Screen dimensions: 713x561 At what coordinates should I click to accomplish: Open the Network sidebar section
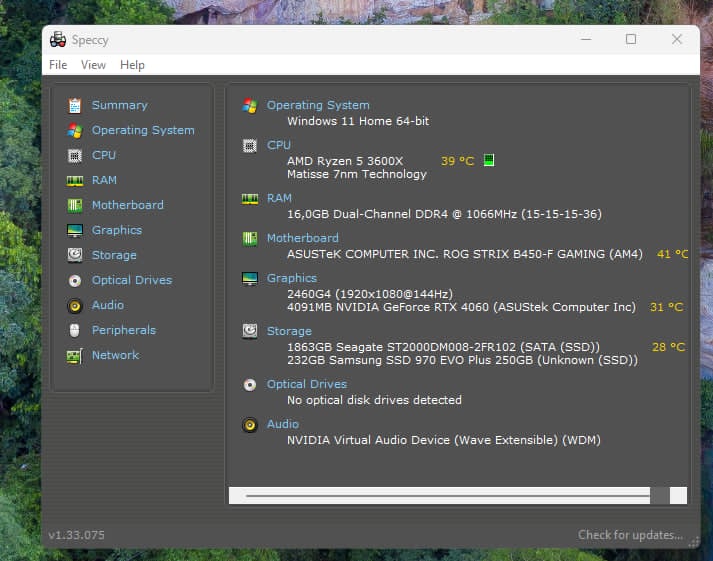click(115, 356)
